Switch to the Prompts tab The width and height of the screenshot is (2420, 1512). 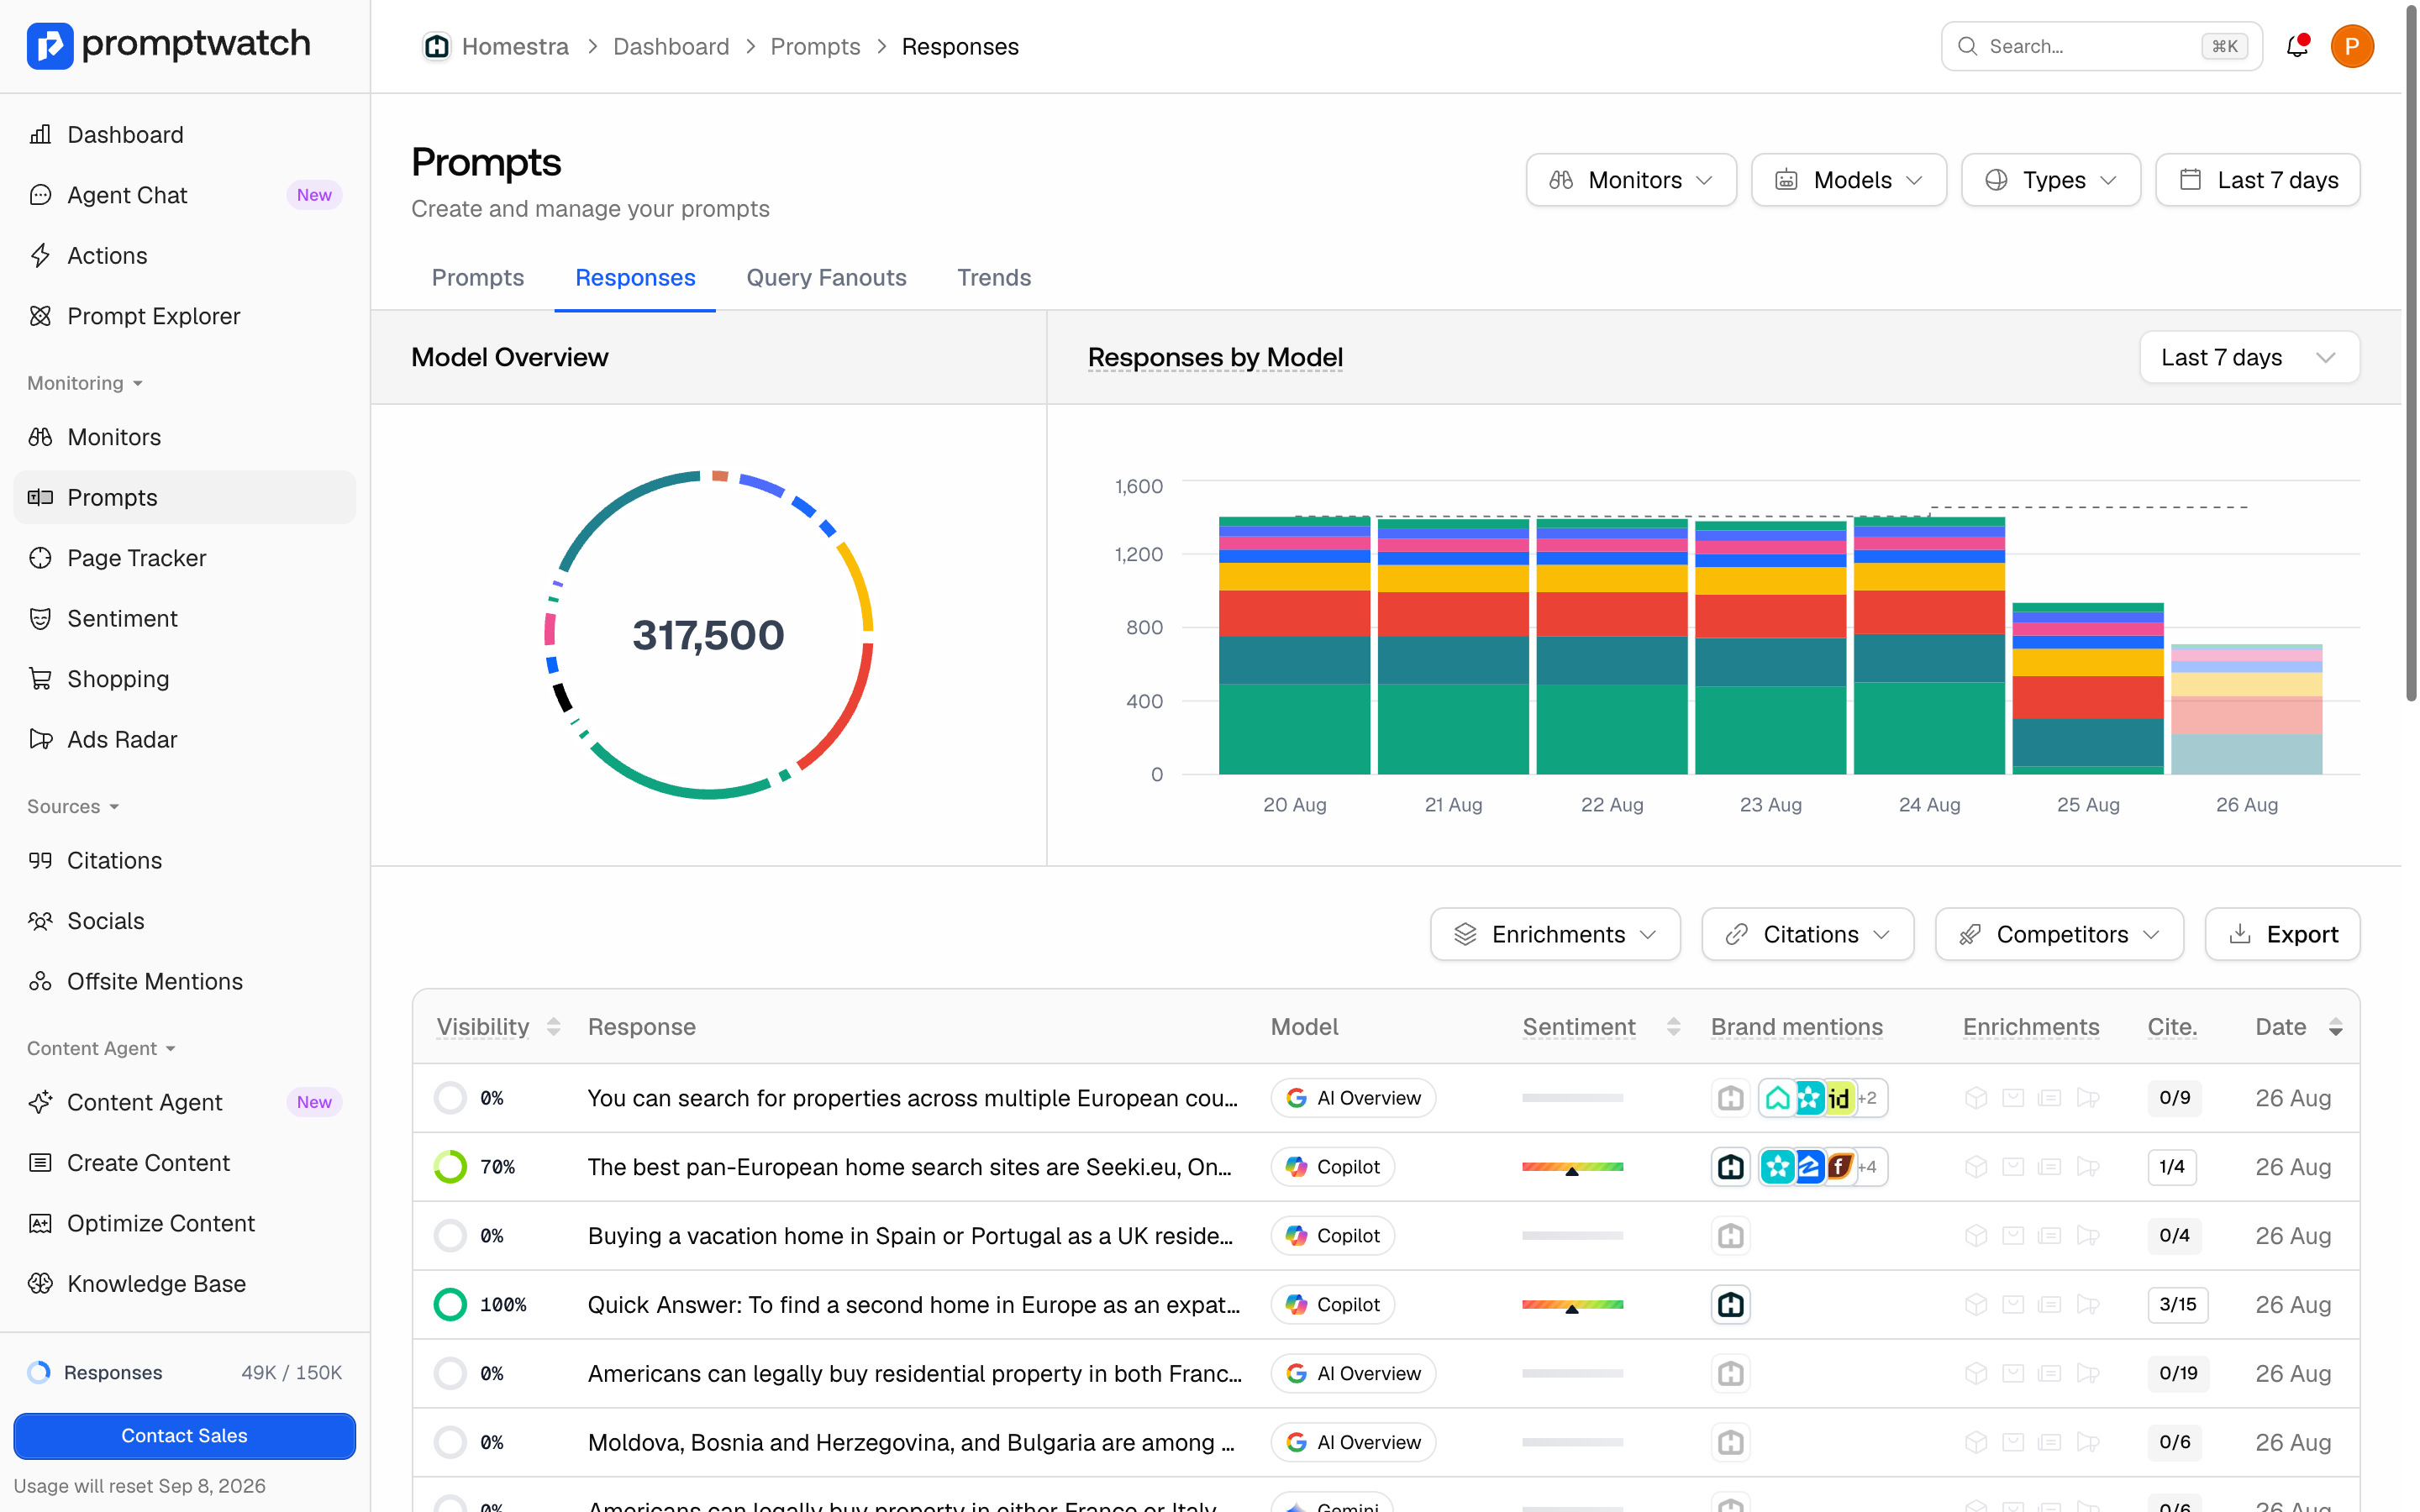point(478,277)
